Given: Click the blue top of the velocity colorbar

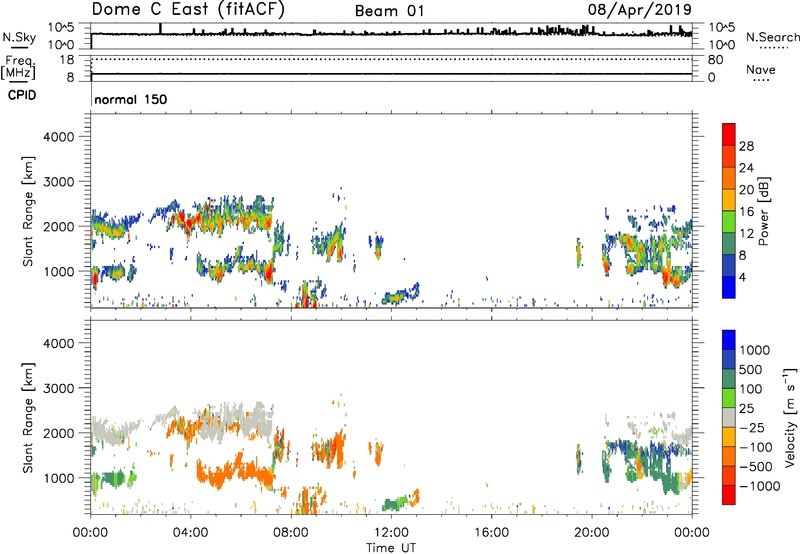Looking at the screenshot, I should 729,340.
